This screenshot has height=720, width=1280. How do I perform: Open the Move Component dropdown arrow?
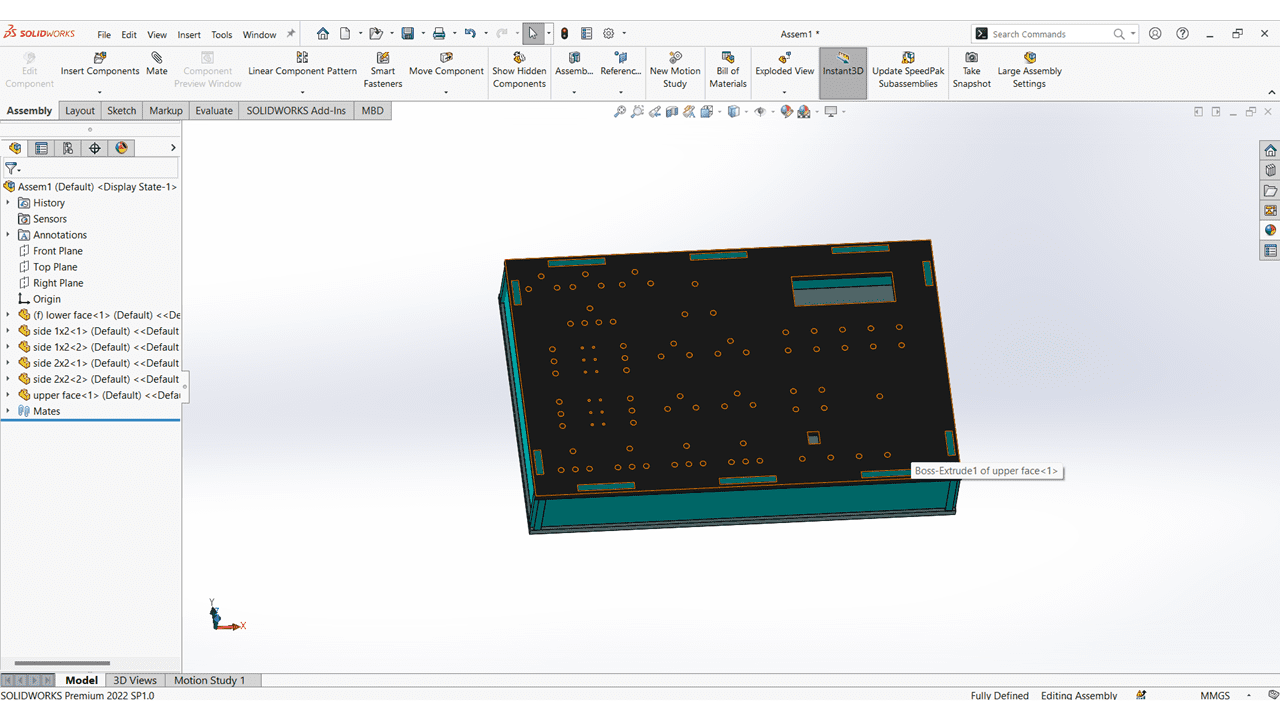click(x=446, y=92)
